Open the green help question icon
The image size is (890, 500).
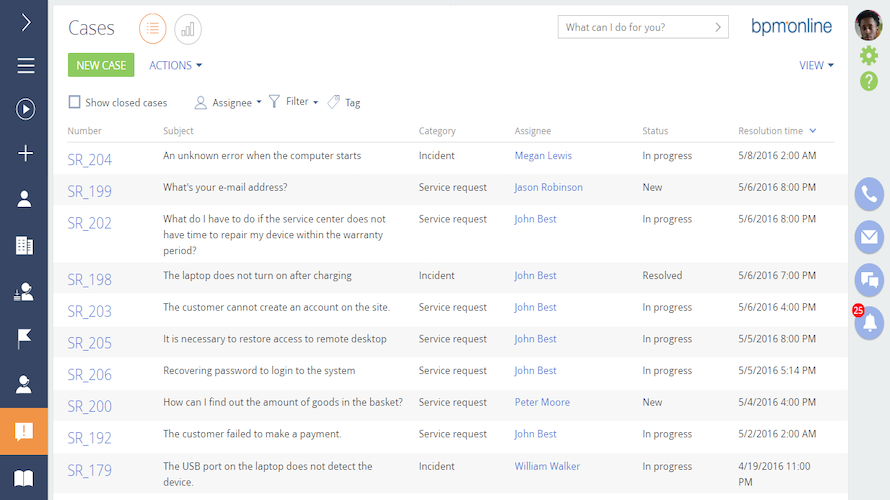coord(869,81)
